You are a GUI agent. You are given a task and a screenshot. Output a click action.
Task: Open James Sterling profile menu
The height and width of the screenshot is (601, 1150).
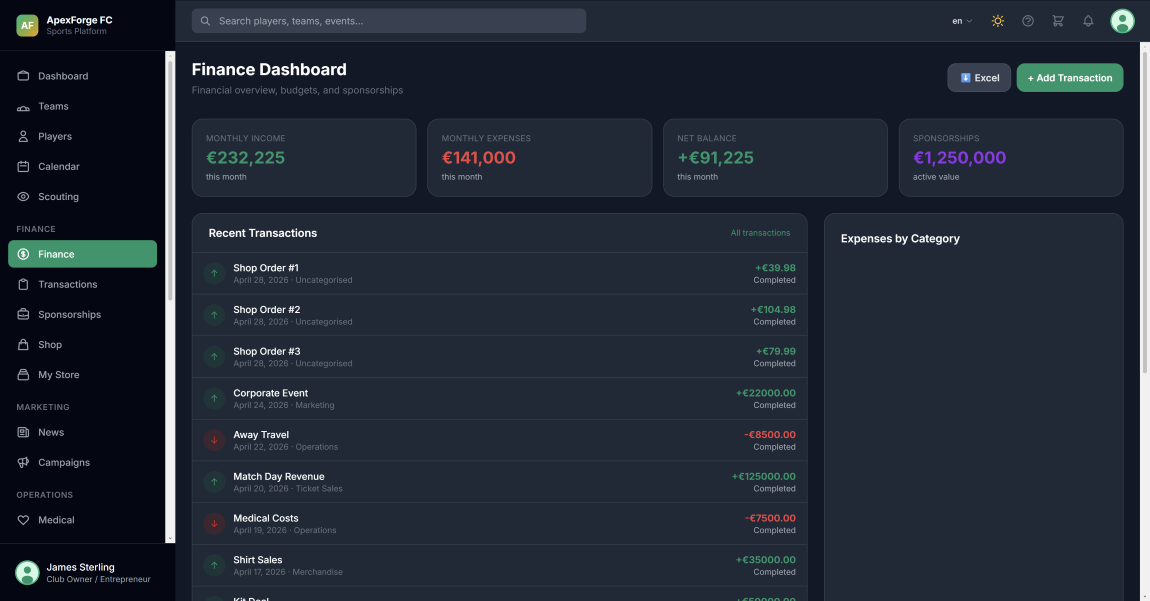(82, 572)
